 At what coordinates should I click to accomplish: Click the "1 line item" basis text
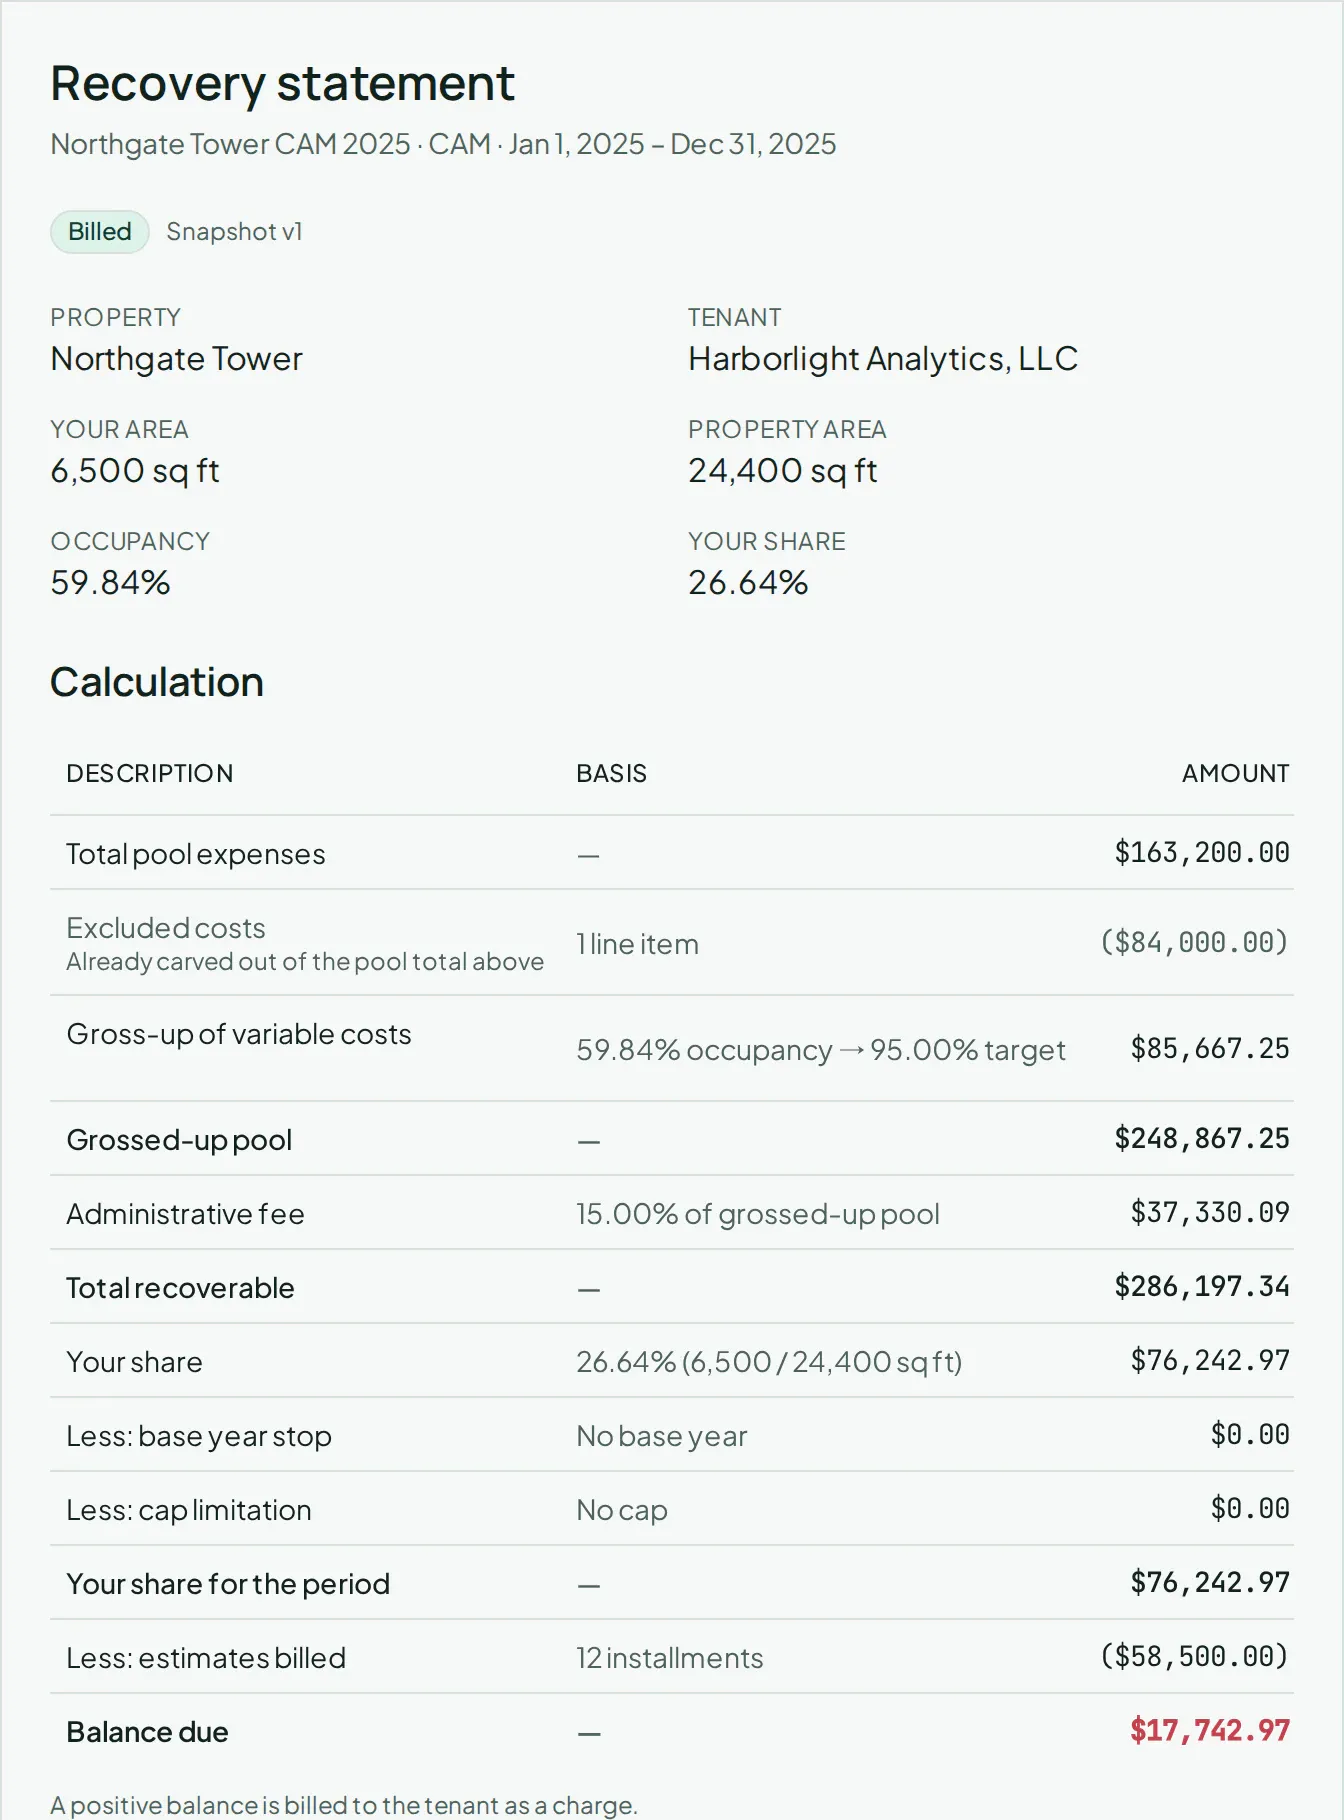pos(638,944)
